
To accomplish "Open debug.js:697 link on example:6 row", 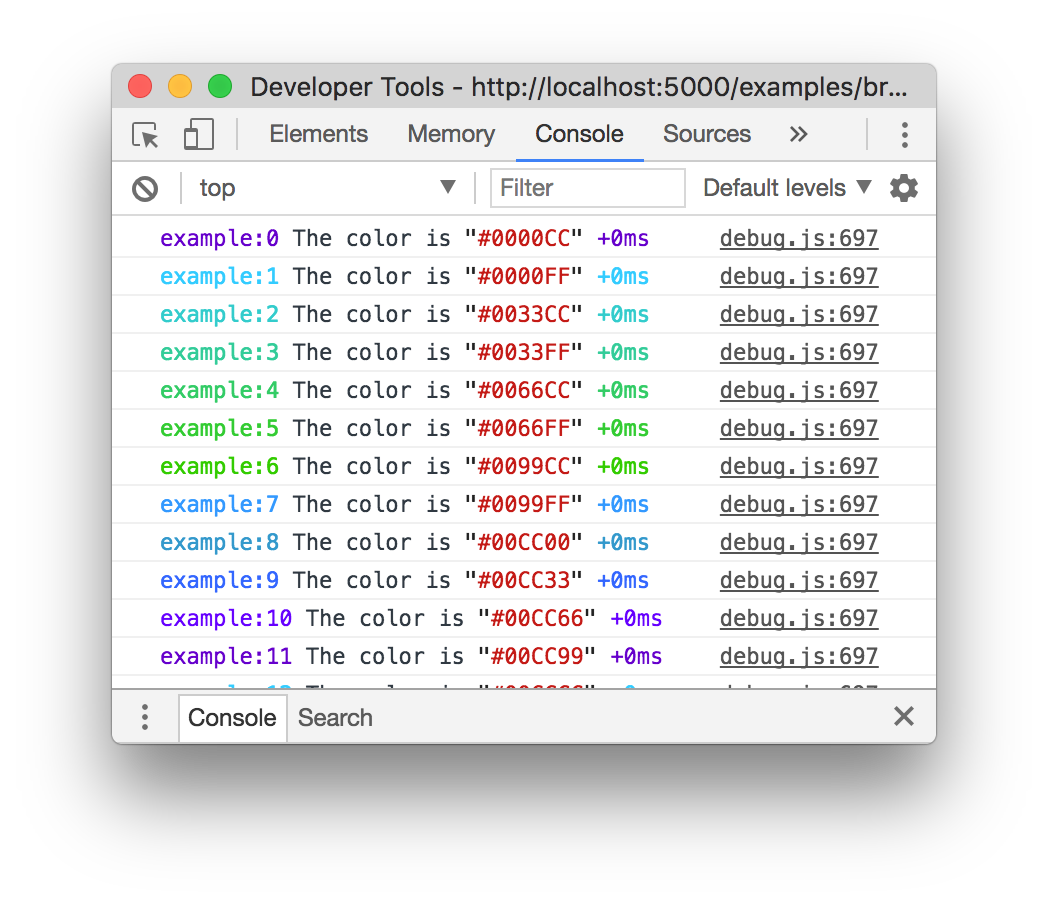I will (x=799, y=467).
